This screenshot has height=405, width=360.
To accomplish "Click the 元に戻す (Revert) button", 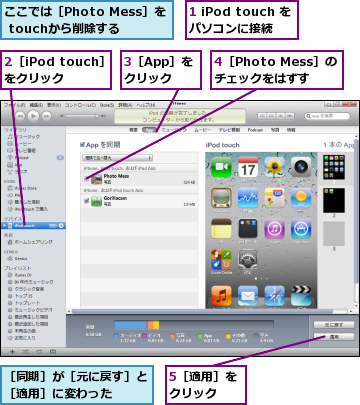I will click(x=334, y=325).
